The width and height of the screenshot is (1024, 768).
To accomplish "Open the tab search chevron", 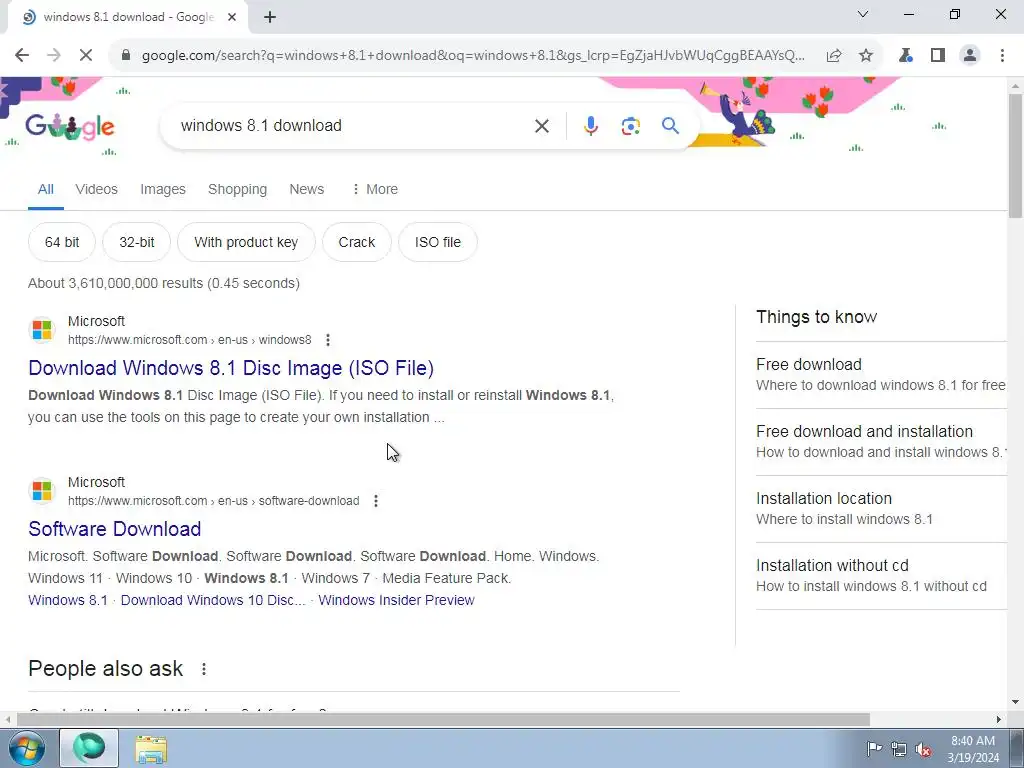I will pos(863,14).
